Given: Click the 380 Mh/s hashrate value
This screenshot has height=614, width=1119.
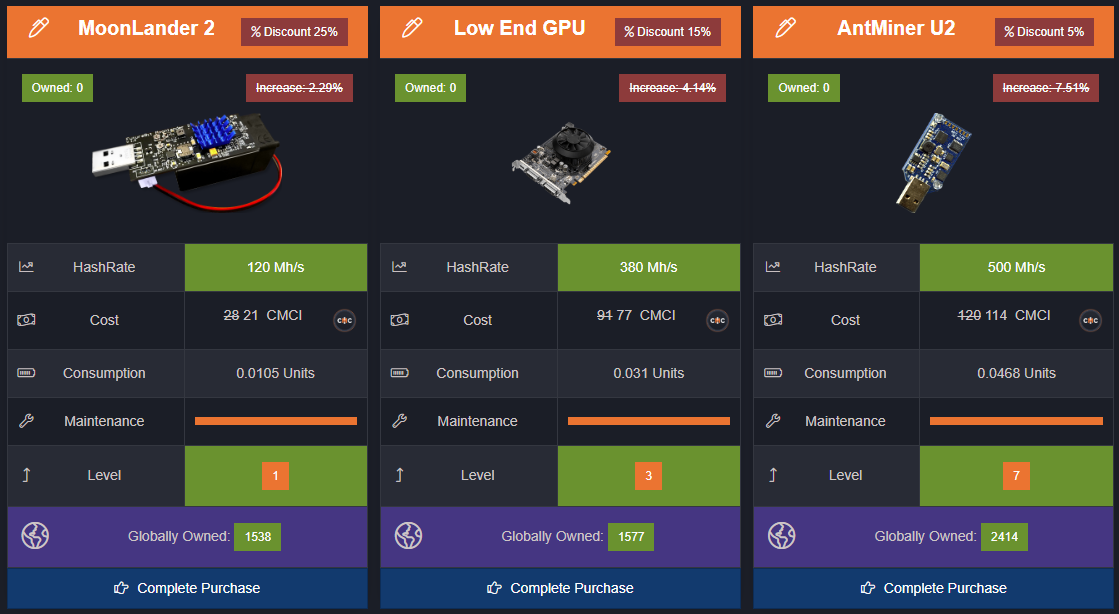Looking at the screenshot, I should [x=649, y=267].
